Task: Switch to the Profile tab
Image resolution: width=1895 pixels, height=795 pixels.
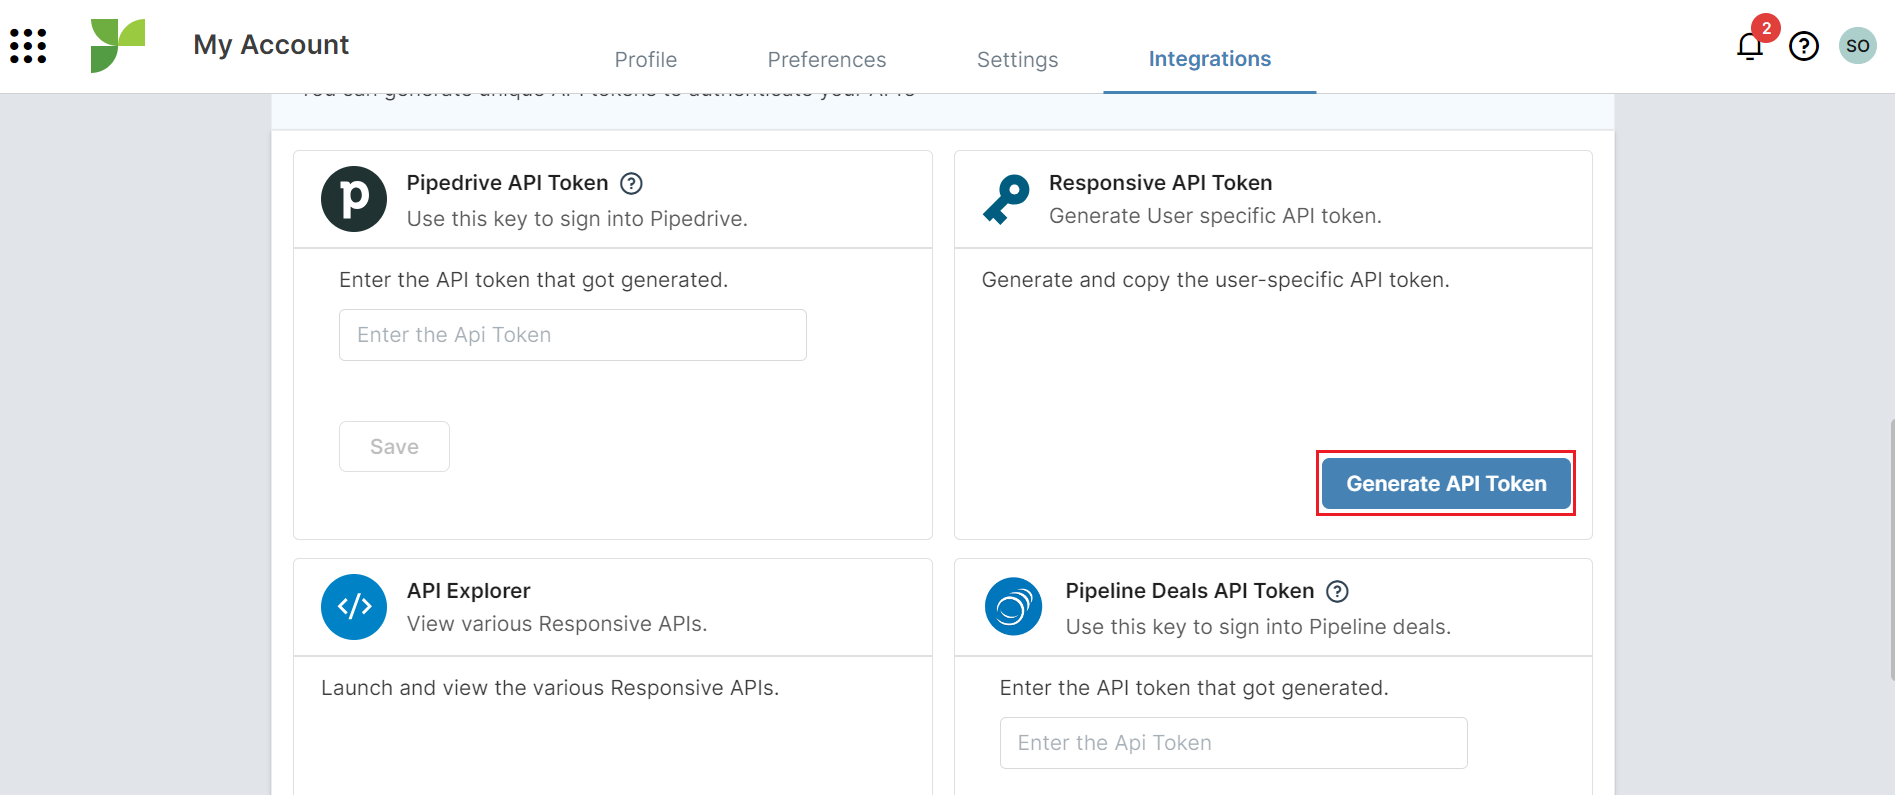Action: [646, 60]
